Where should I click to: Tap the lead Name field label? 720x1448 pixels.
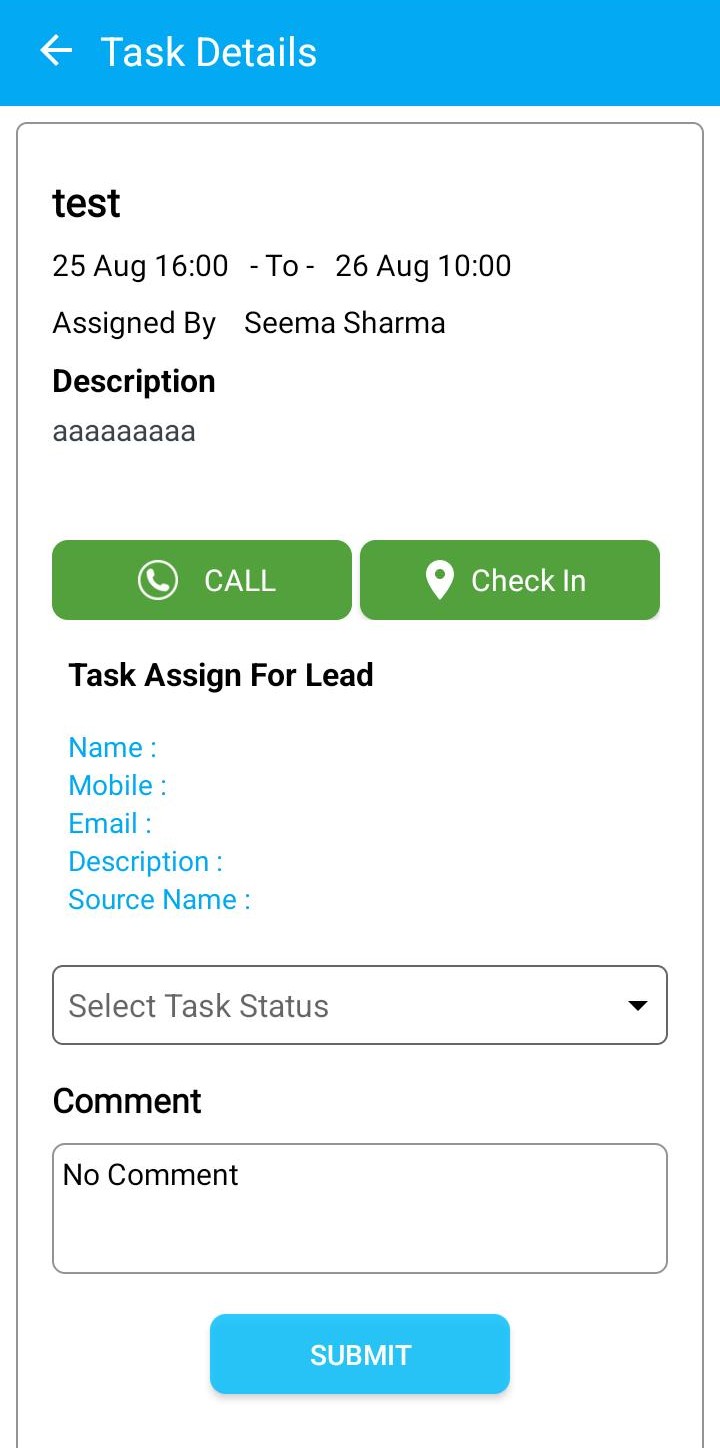[112, 747]
